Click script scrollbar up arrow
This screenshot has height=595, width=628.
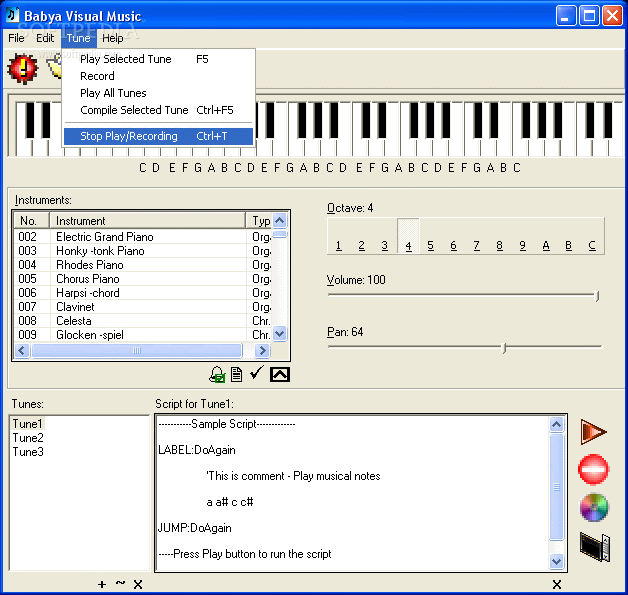[x=556, y=424]
